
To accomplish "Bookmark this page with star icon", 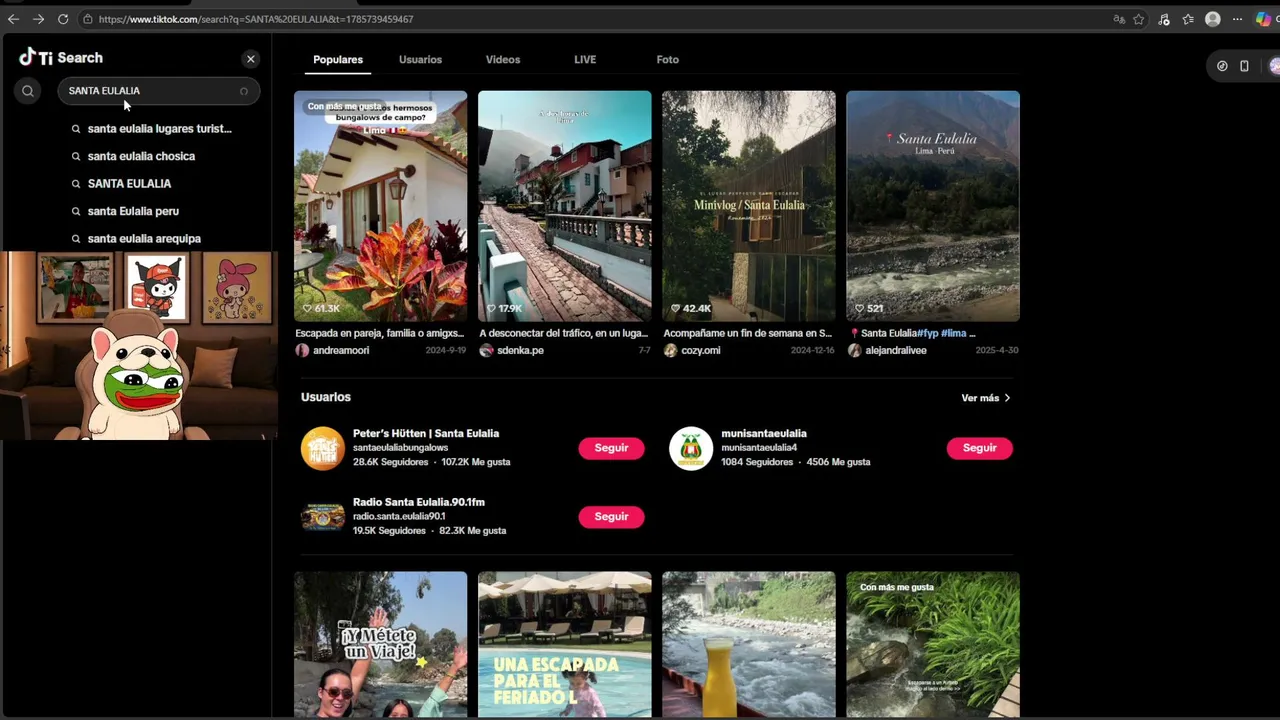I will coord(1139,19).
